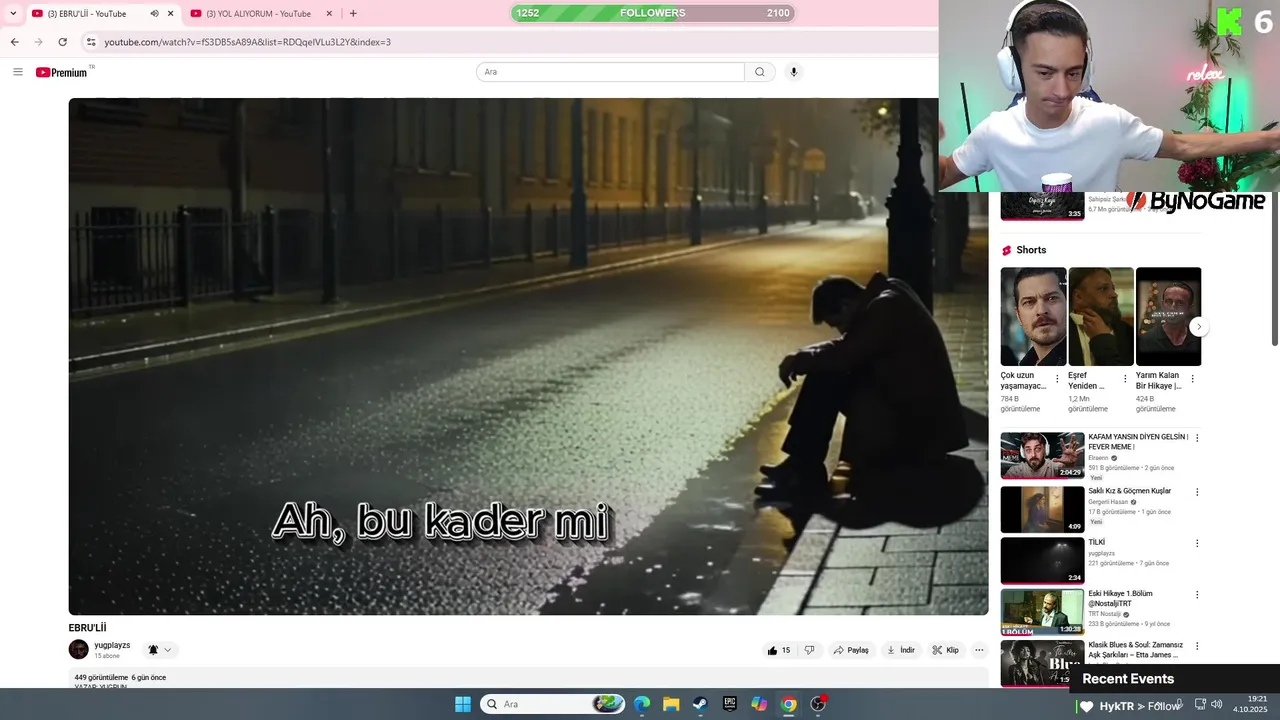Screen dimensions: 1280x720
Task: Open the Elraenn channel name
Action: (1099, 458)
